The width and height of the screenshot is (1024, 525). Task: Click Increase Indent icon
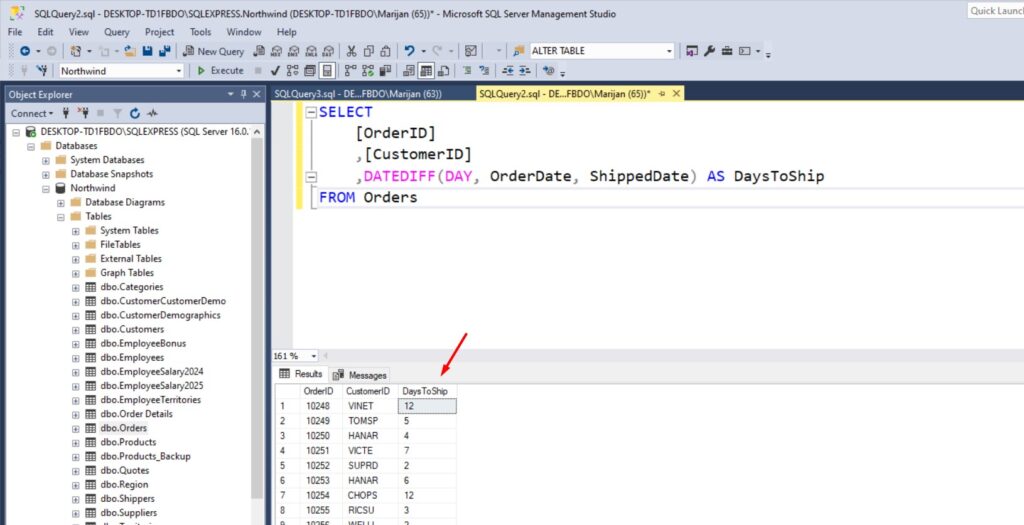pyautogui.click(x=524, y=71)
